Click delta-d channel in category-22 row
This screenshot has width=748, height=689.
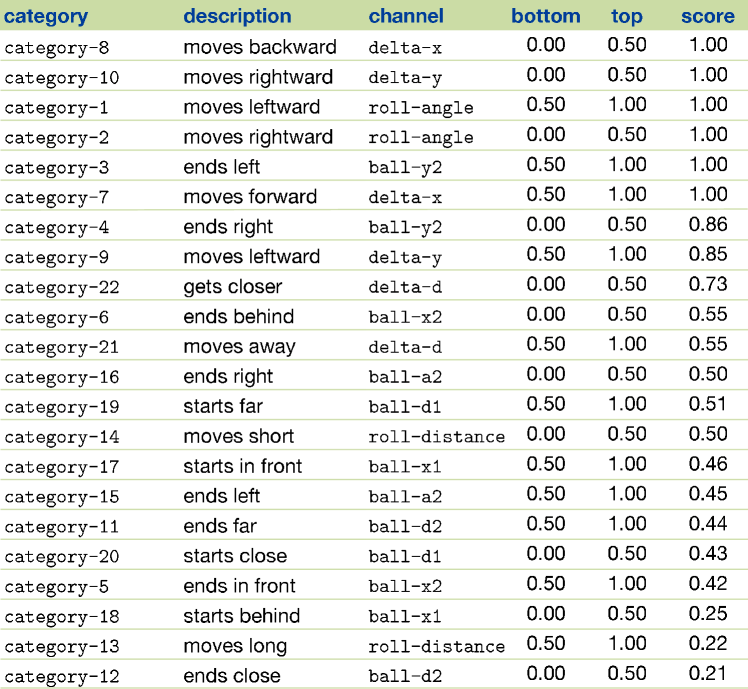point(405,287)
